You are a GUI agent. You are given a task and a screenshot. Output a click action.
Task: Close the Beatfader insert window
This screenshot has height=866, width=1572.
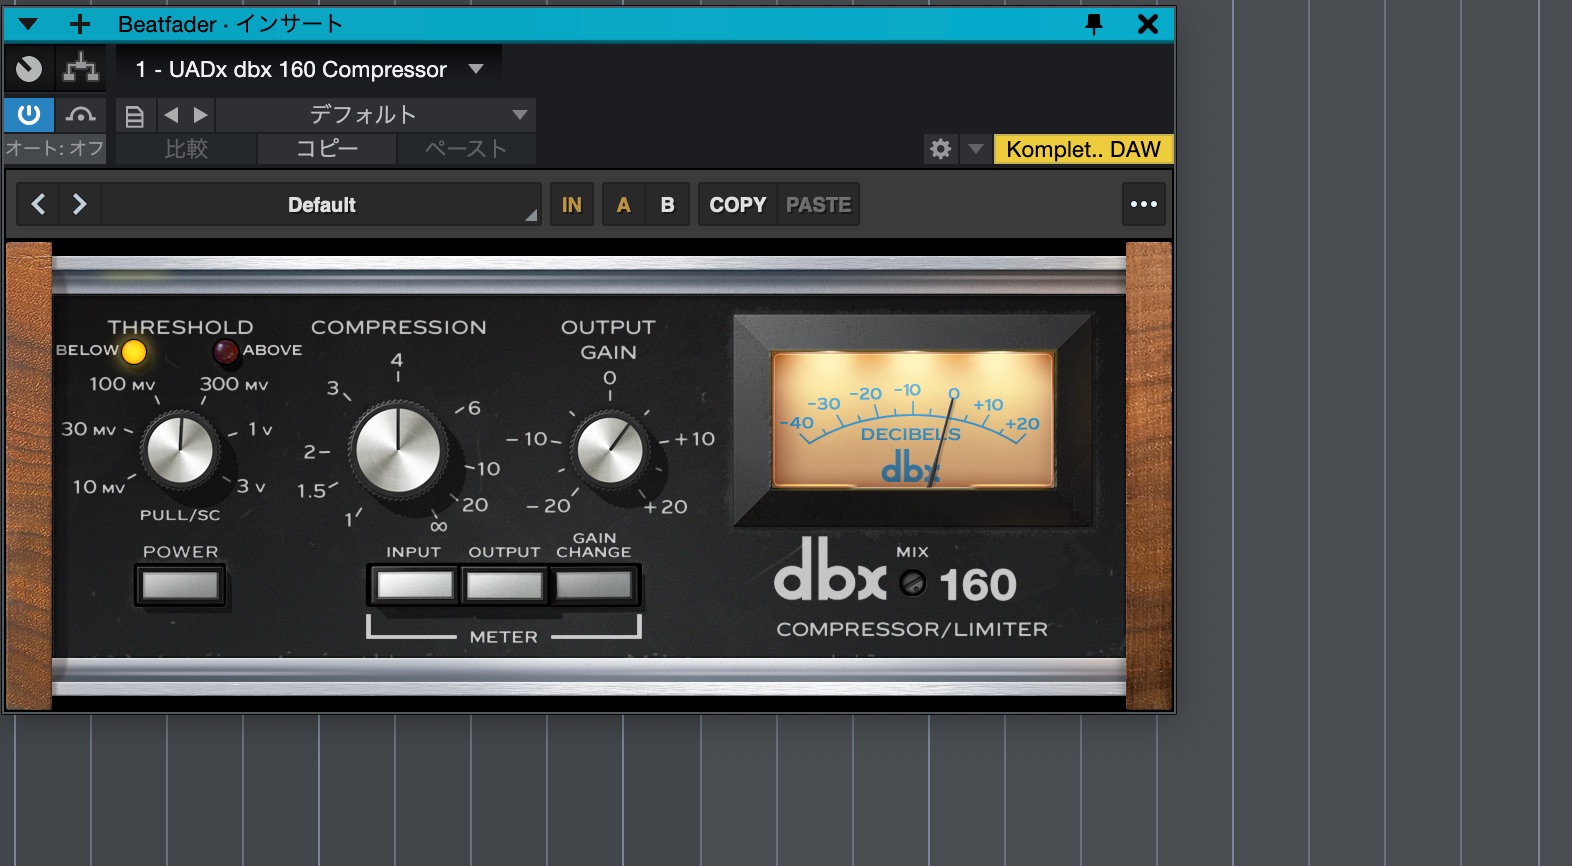[x=1148, y=24]
